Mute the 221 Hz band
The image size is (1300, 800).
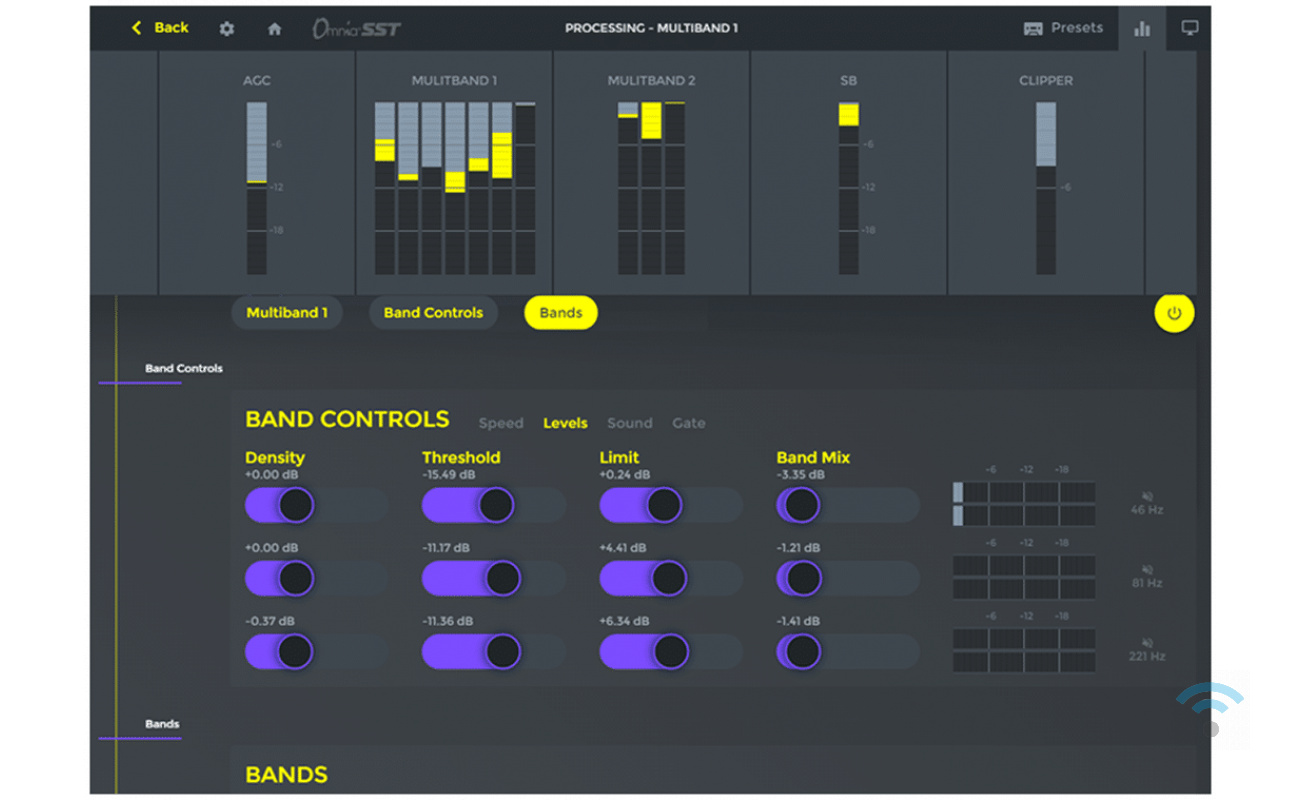click(x=1147, y=643)
